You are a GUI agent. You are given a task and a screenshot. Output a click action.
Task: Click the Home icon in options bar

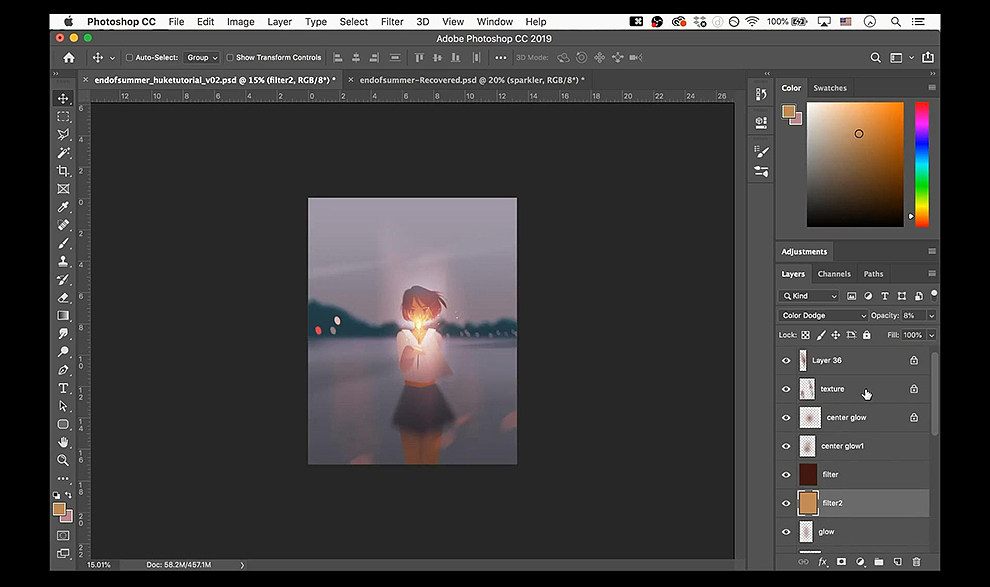(69, 57)
